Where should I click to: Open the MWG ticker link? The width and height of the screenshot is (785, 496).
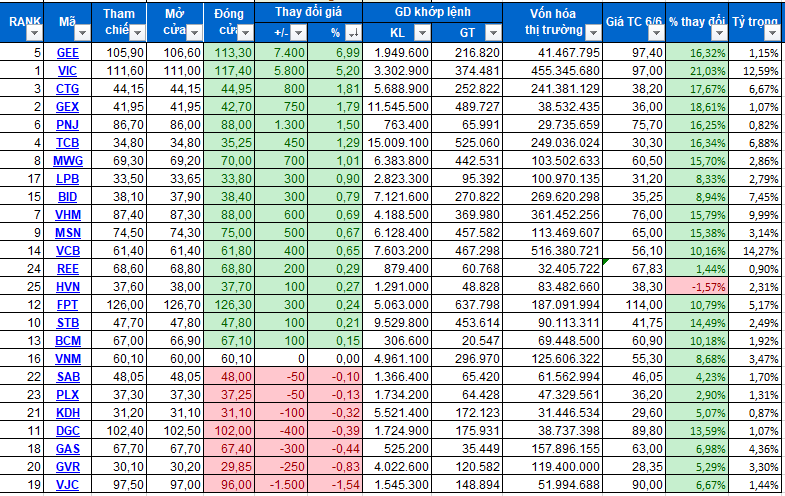68,161
